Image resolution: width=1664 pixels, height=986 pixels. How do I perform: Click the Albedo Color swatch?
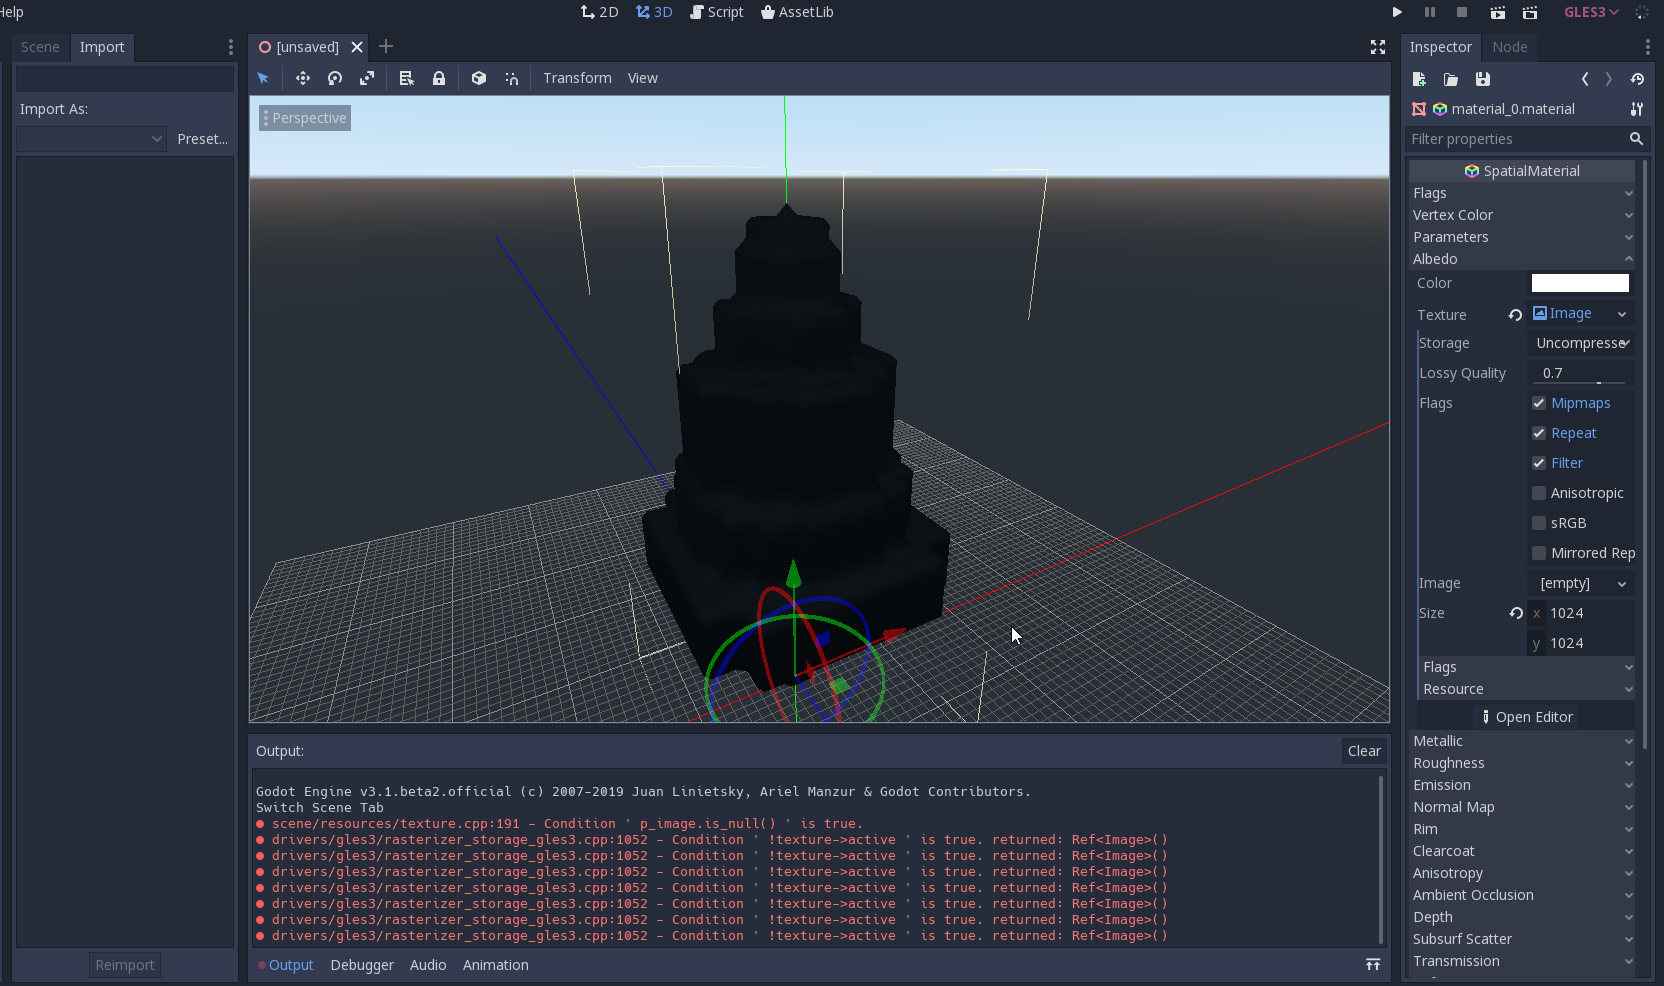coord(1579,283)
